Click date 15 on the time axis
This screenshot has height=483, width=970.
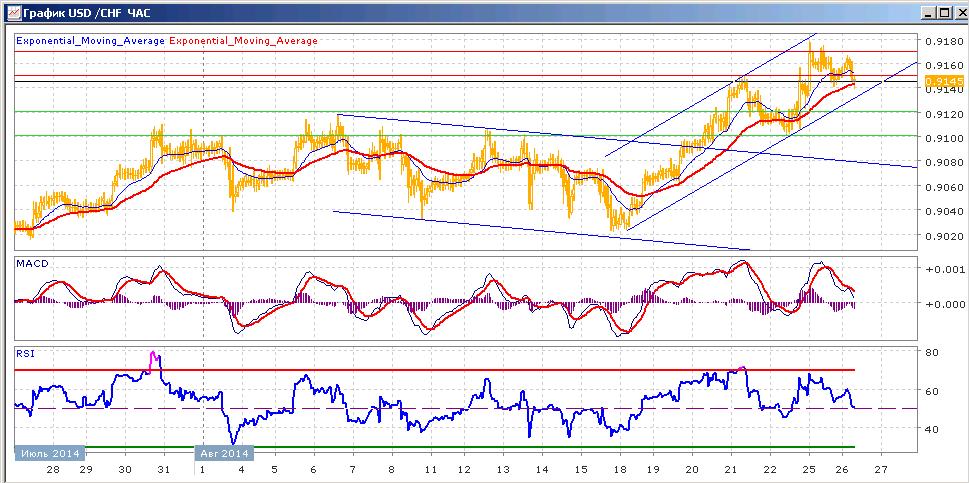click(x=582, y=470)
